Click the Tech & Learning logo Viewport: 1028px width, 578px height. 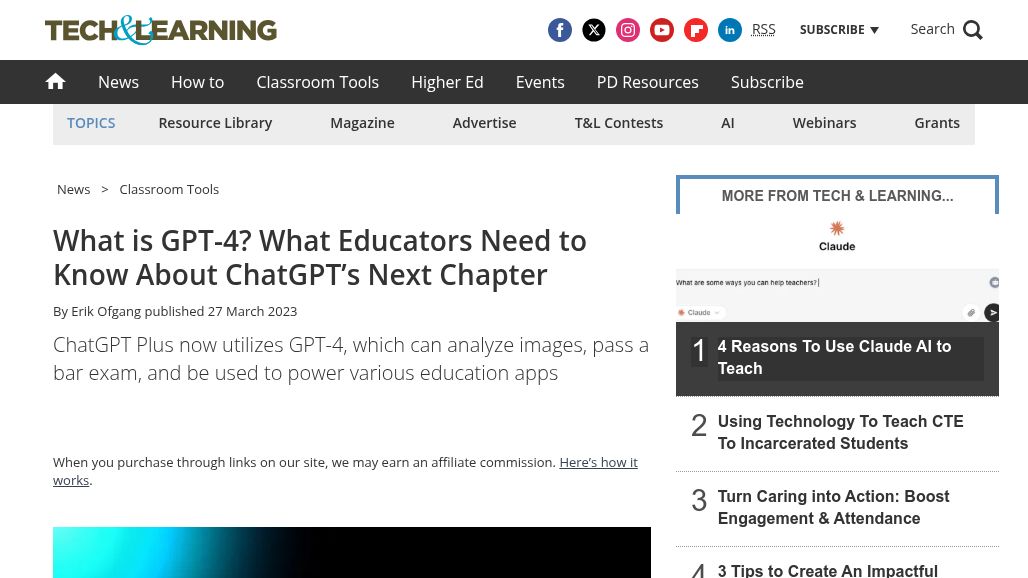point(161,30)
